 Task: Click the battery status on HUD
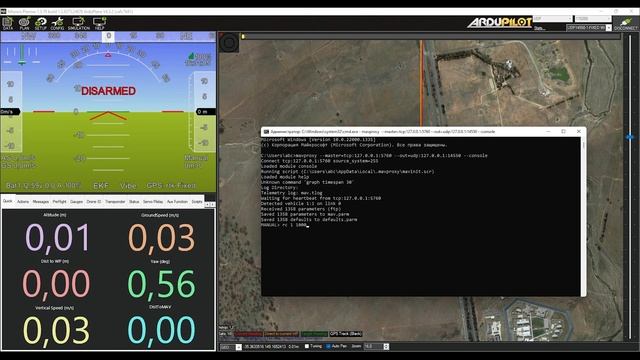point(43,186)
